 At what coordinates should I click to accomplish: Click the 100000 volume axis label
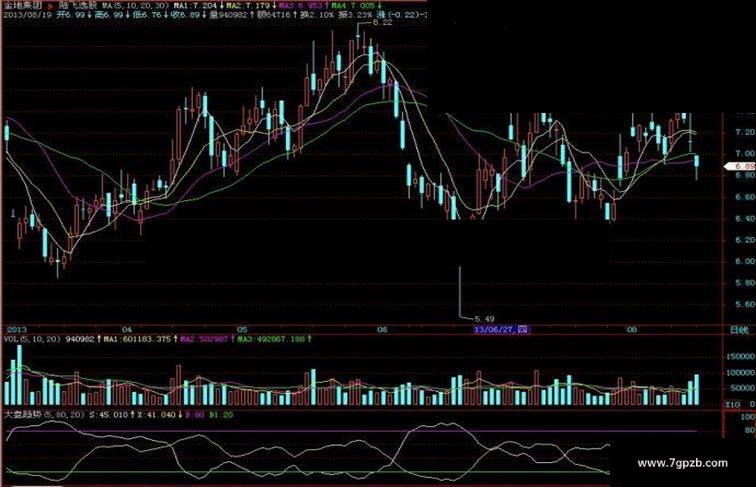[740, 373]
